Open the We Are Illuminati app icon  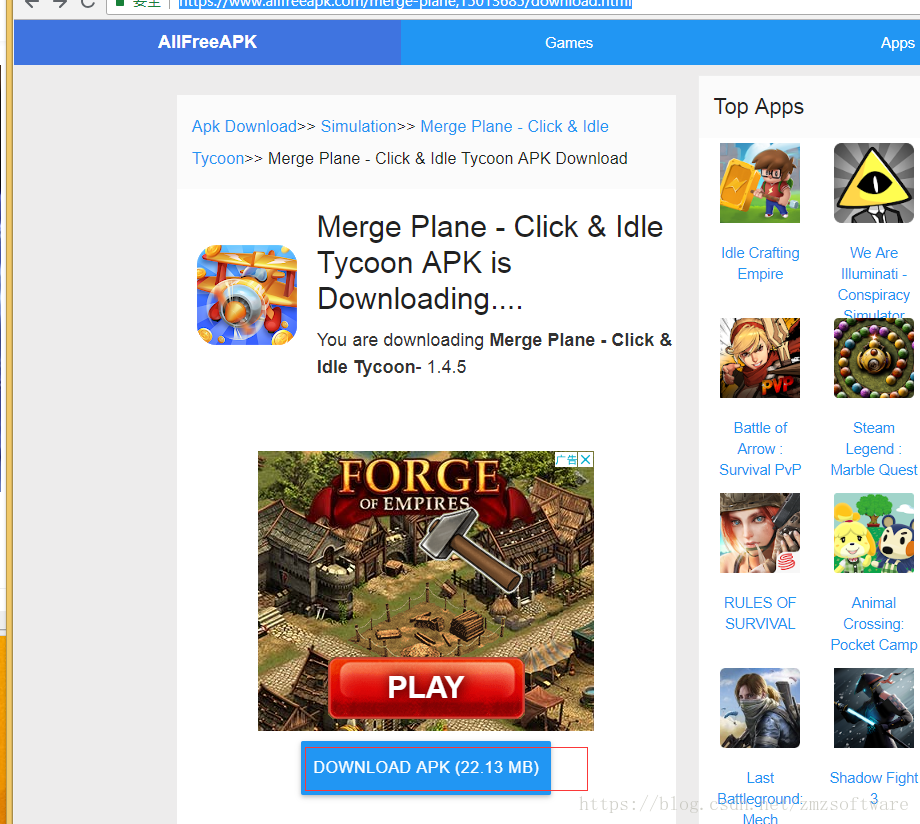[874, 183]
